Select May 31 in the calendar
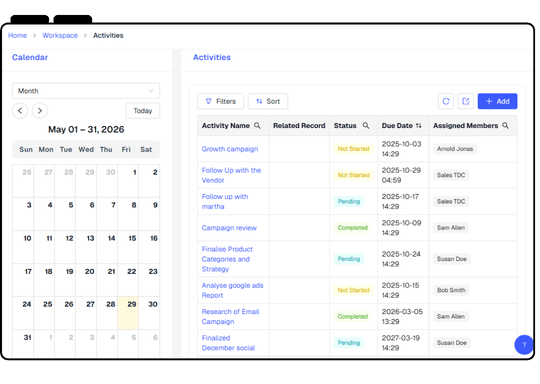The width and height of the screenshot is (540, 384). point(23,343)
